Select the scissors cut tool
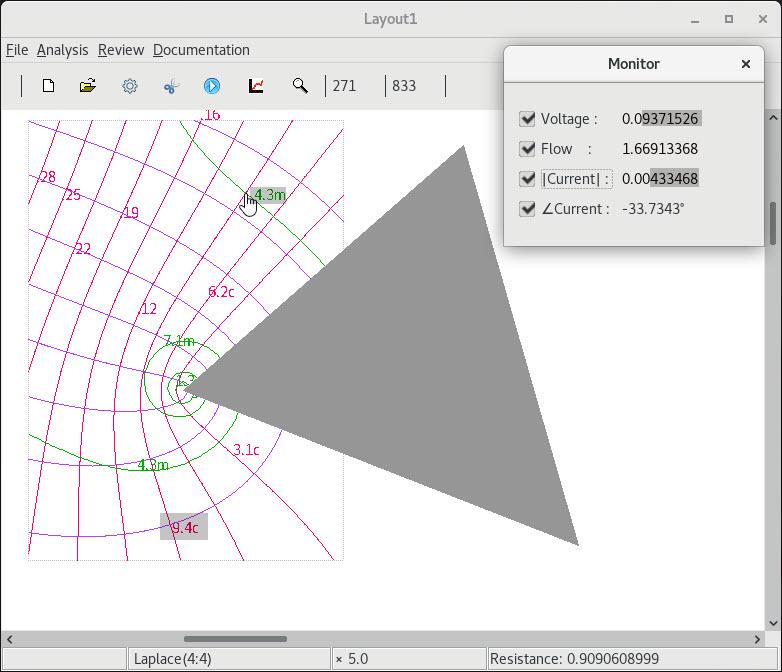 point(171,86)
